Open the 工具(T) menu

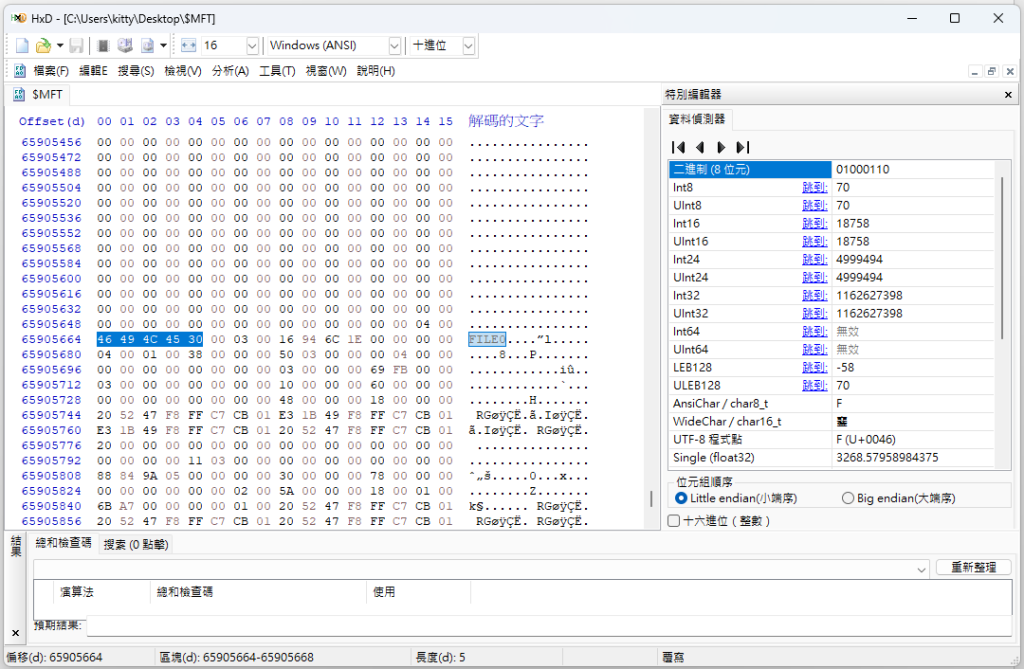point(277,71)
